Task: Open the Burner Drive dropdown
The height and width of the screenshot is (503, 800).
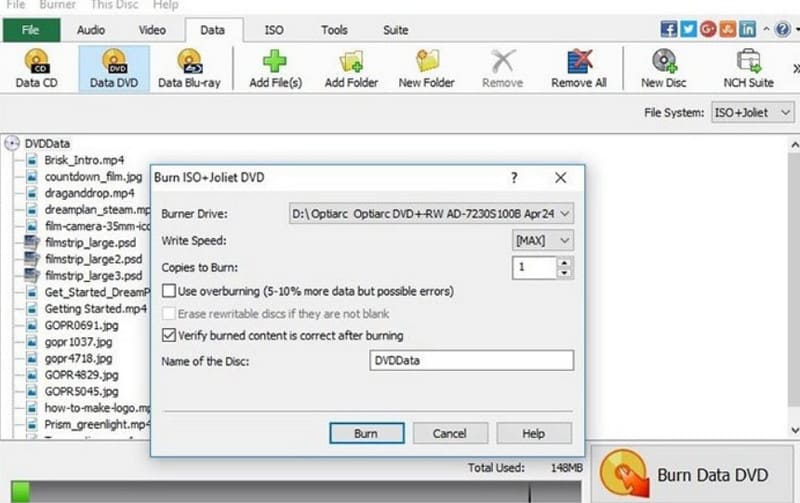Action: tap(431, 213)
